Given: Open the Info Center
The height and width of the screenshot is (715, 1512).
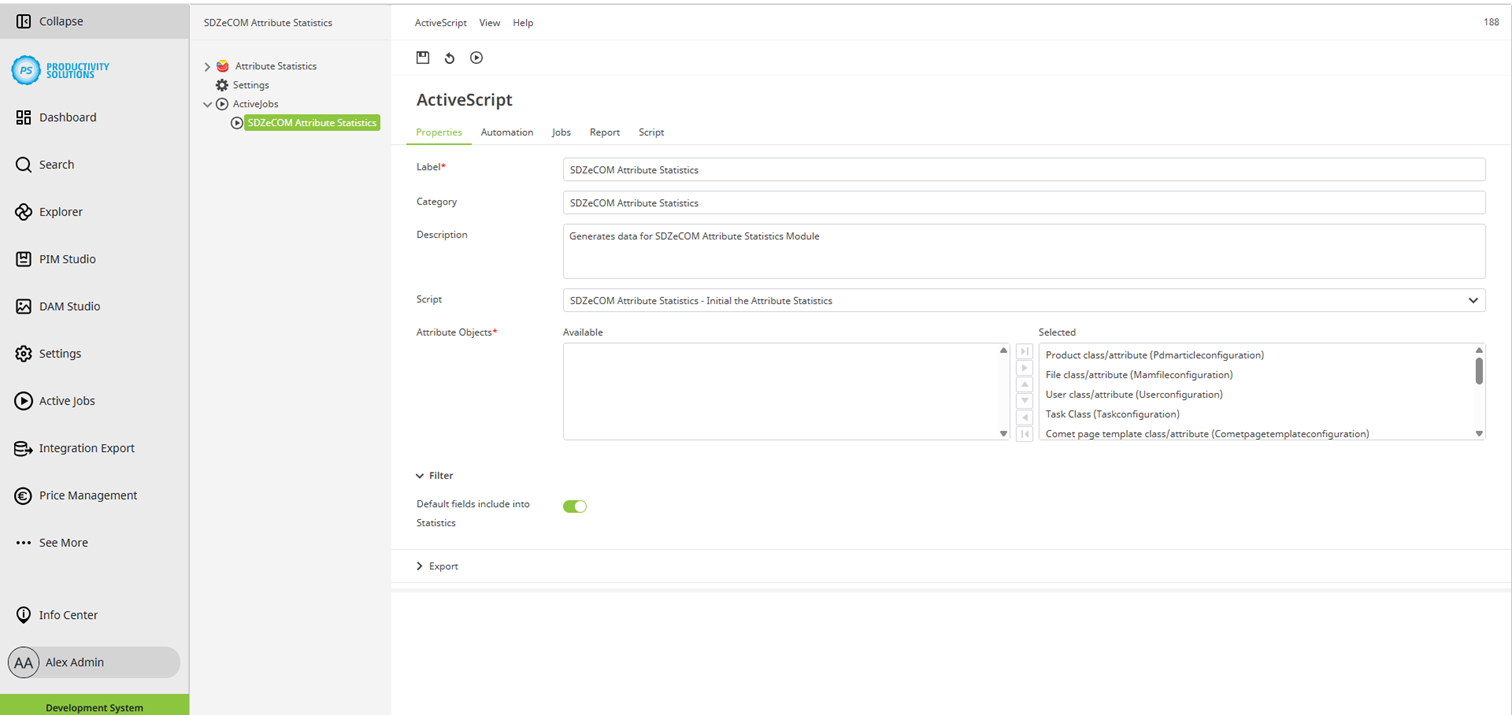Looking at the screenshot, I should 68,615.
